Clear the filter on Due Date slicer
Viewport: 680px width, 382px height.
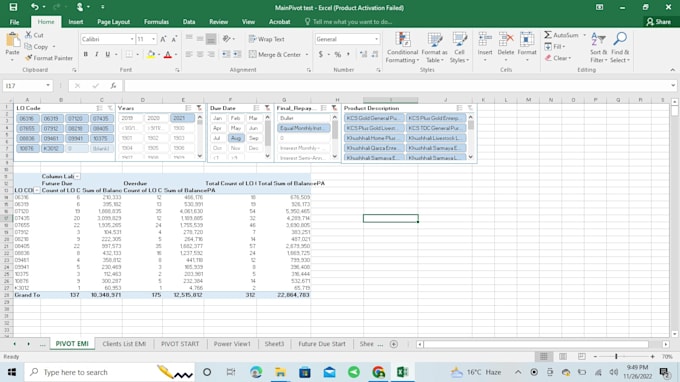267,108
